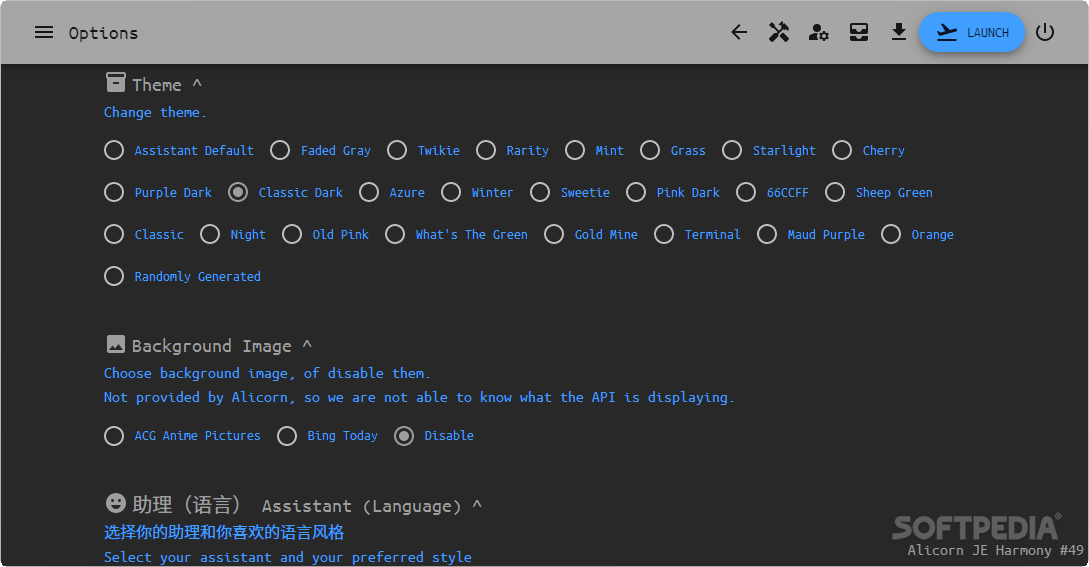Open the container manager icon
The width and height of the screenshot is (1089, 567).
(859, 33)
